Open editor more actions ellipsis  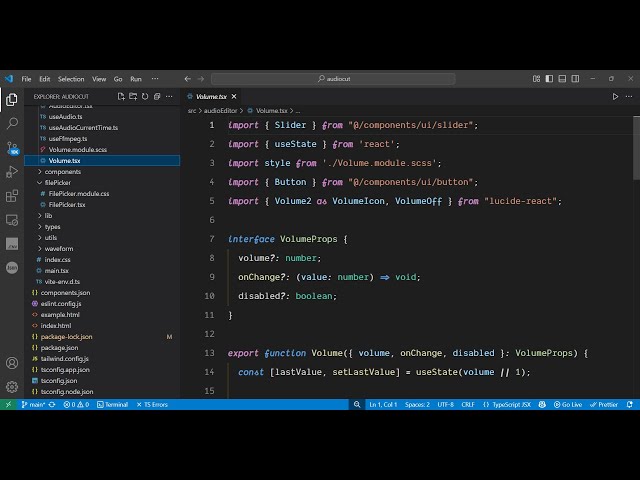pos(629,97)
